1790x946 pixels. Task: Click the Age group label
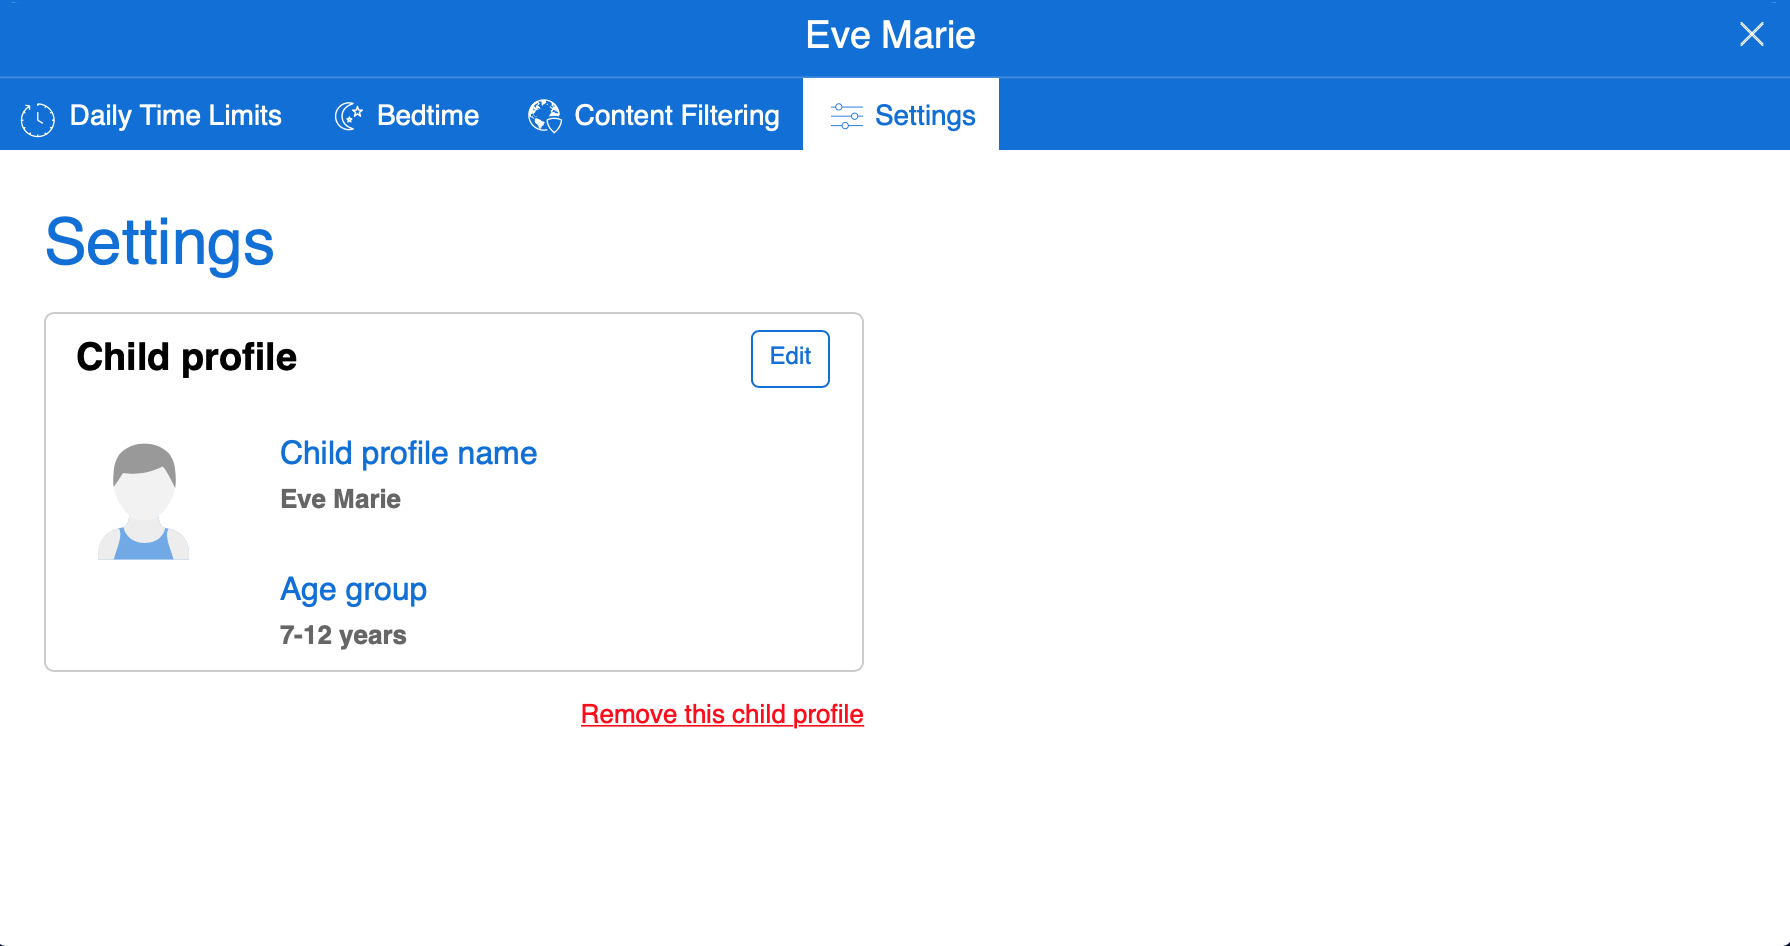[x=353, y=590]
